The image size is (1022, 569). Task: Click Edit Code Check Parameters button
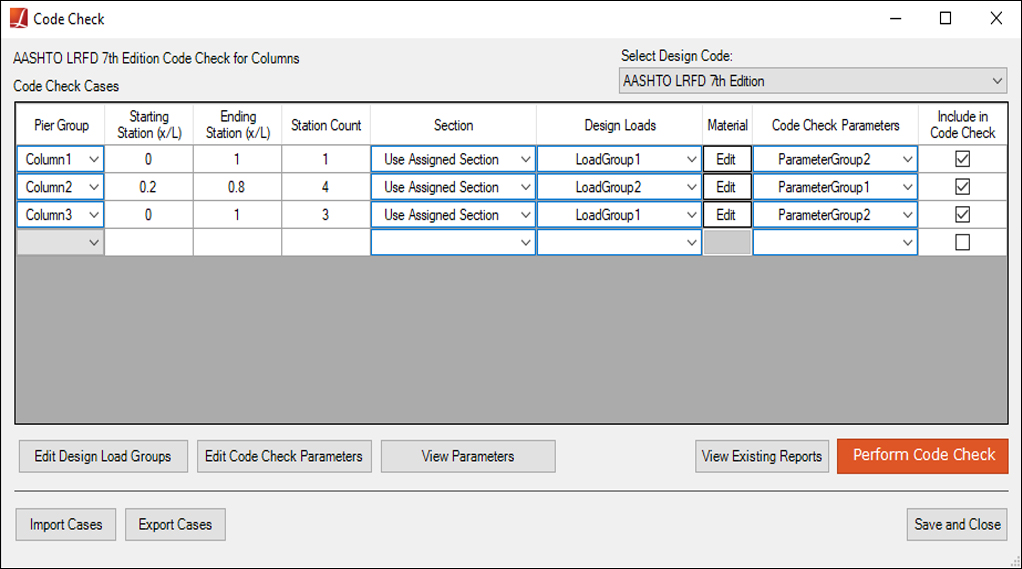pyautogui.click(x=284, y=456)
